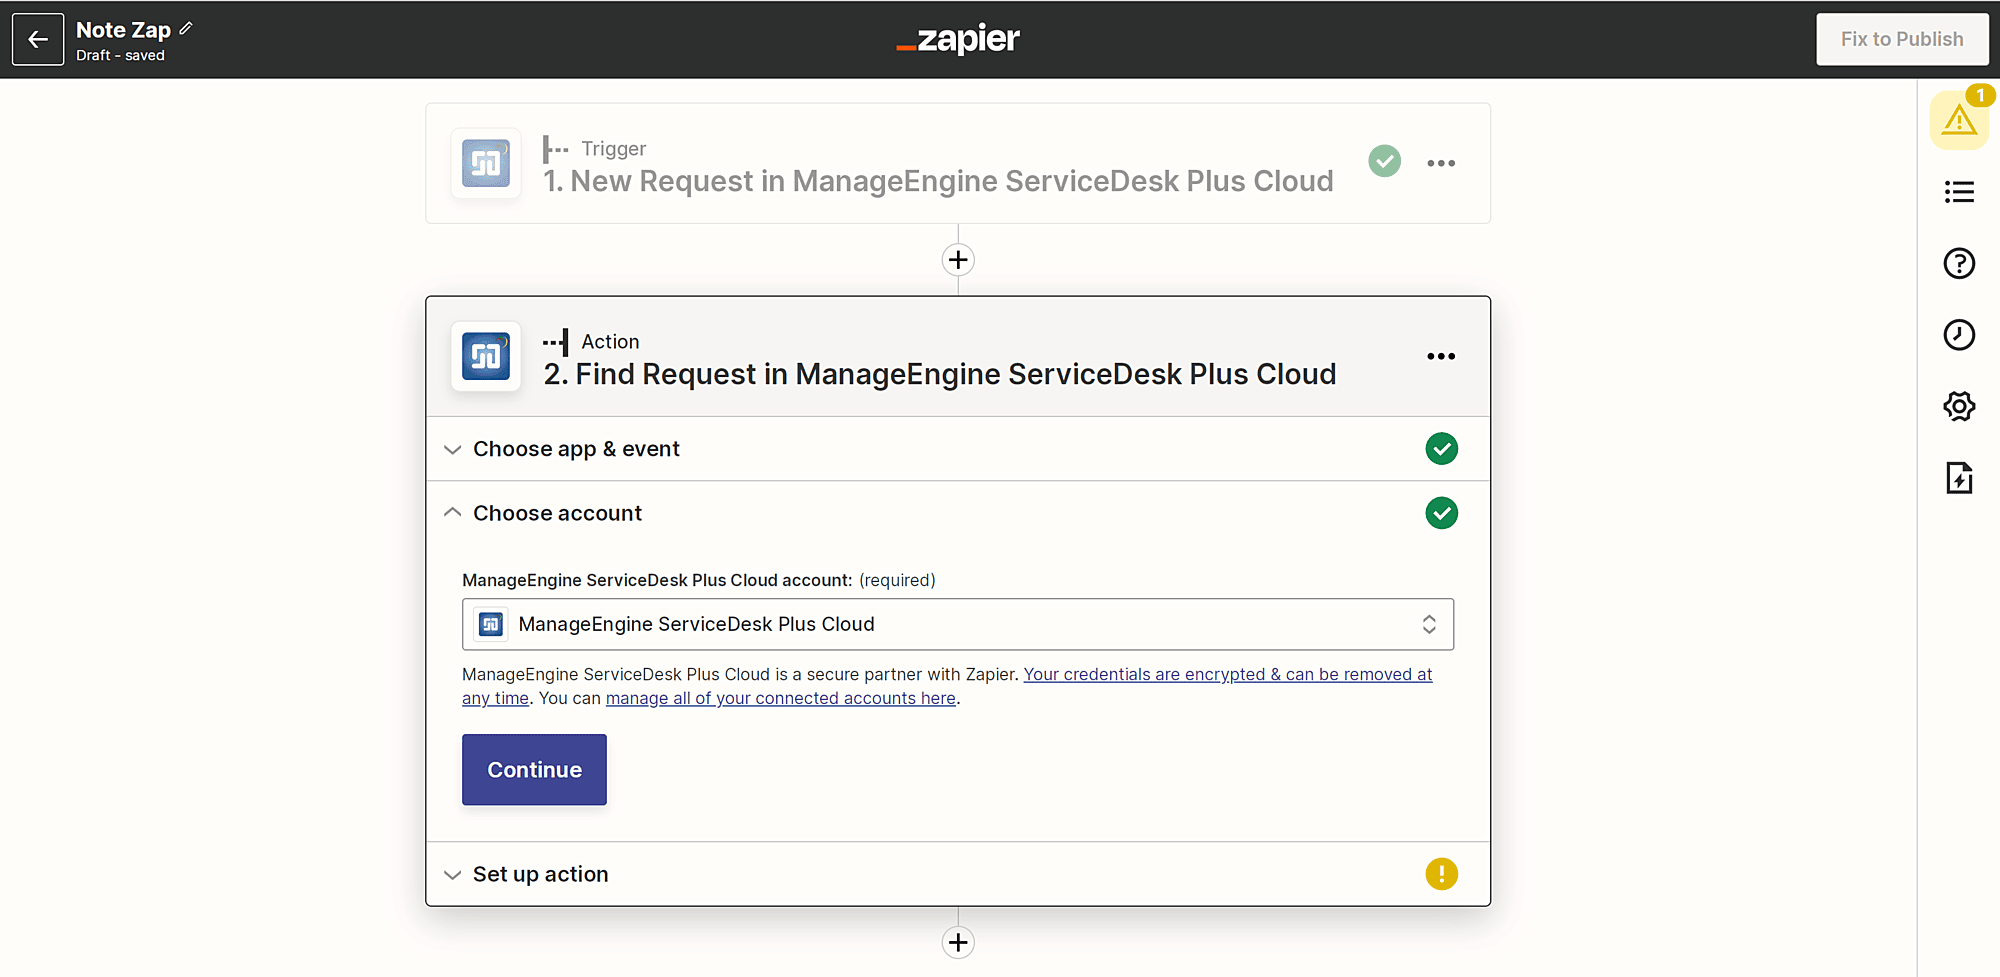The width and height of the screenshot is (2000, 977).
Task: Add a step between trigger and action
Action: 958,260
